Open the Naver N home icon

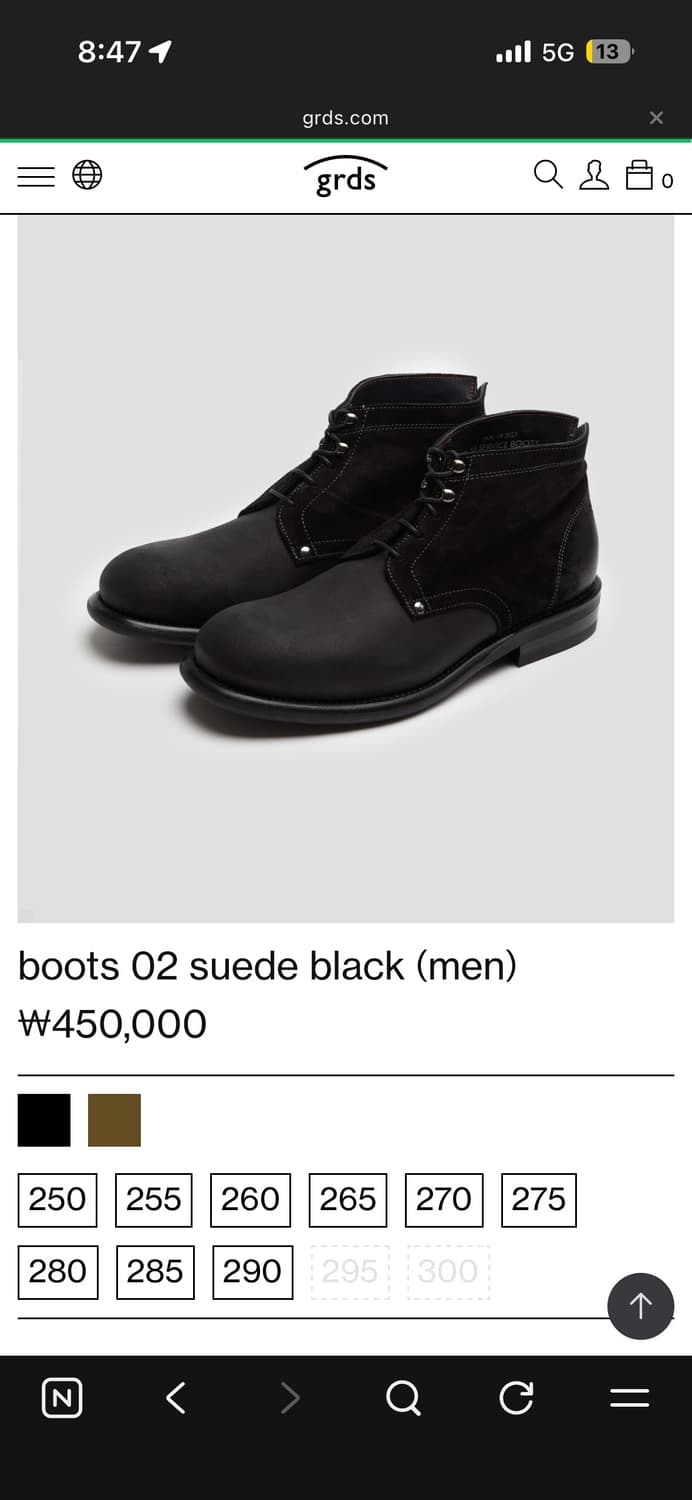[62, 1397]
